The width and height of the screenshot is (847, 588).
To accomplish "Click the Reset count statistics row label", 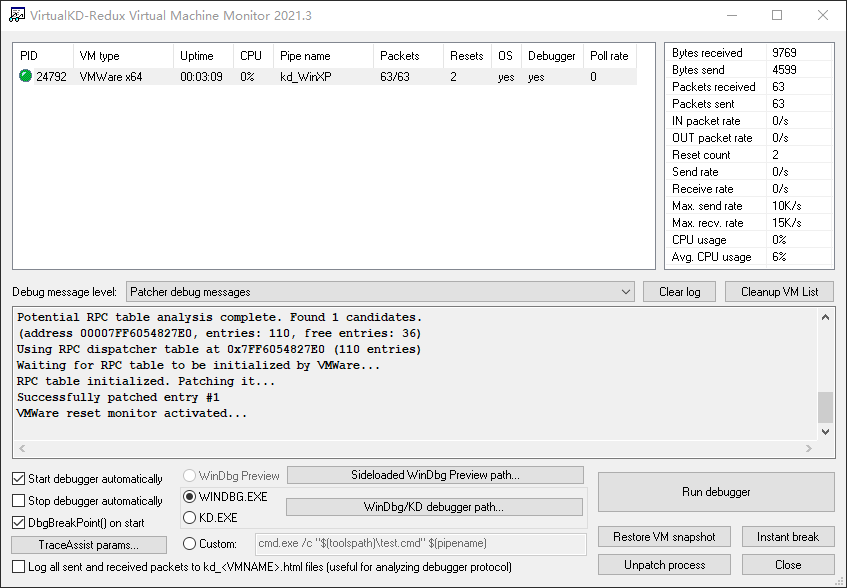I will [x=701, y=155].
